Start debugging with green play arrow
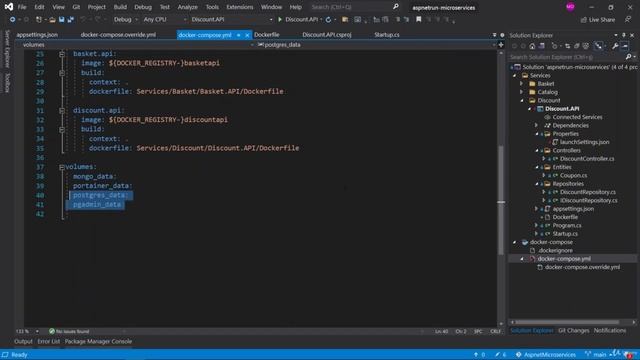 (280, 19)
